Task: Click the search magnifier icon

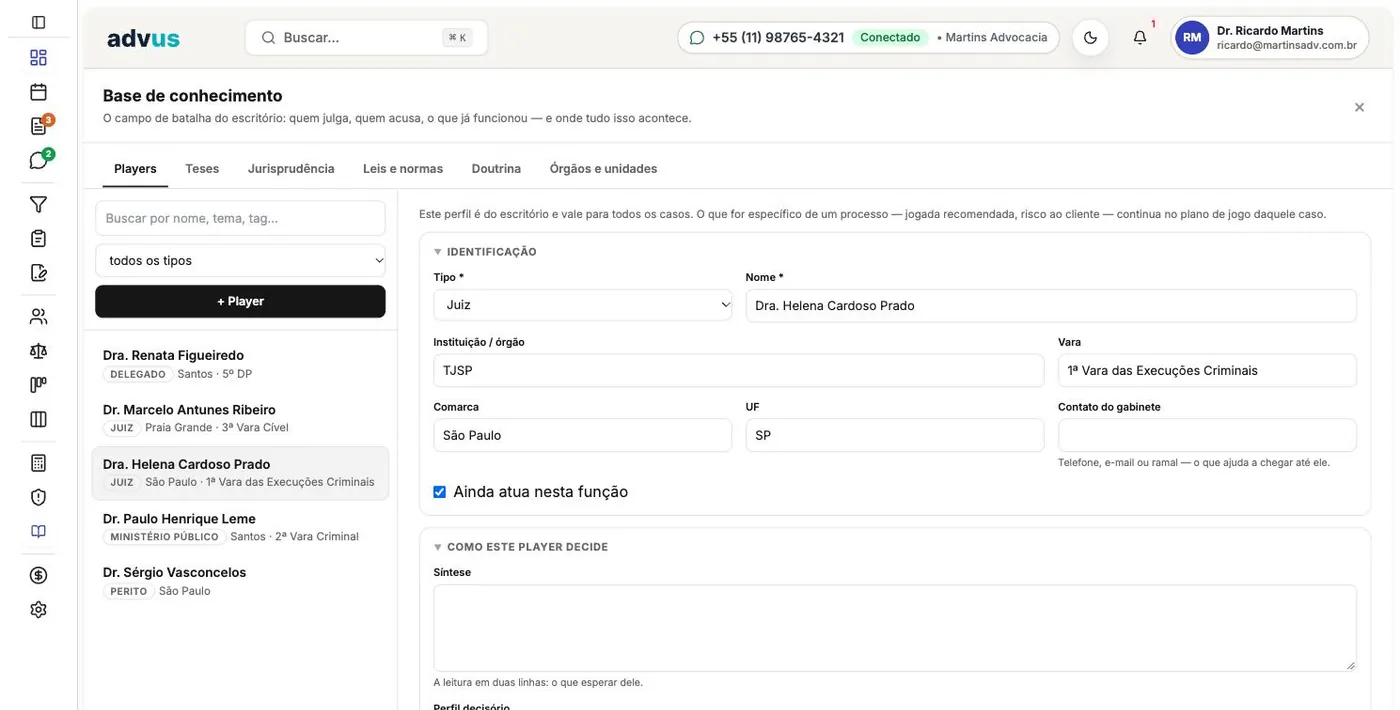Action: click(x=268, y=38)
